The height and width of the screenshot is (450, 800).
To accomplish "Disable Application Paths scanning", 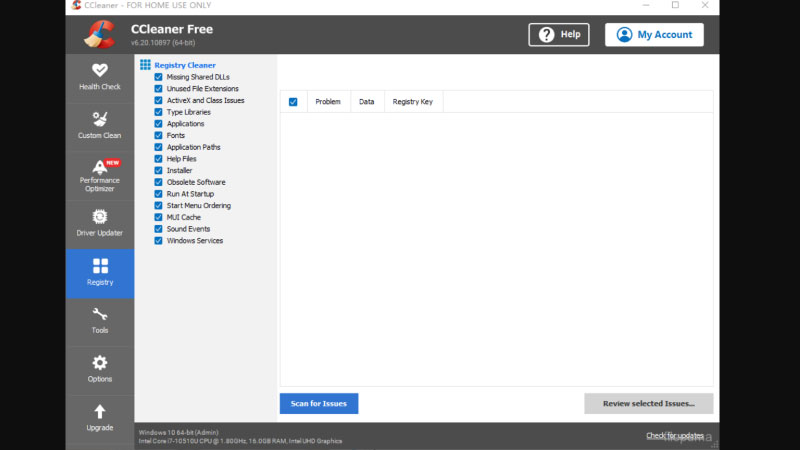I will click(x=158, y=147).
